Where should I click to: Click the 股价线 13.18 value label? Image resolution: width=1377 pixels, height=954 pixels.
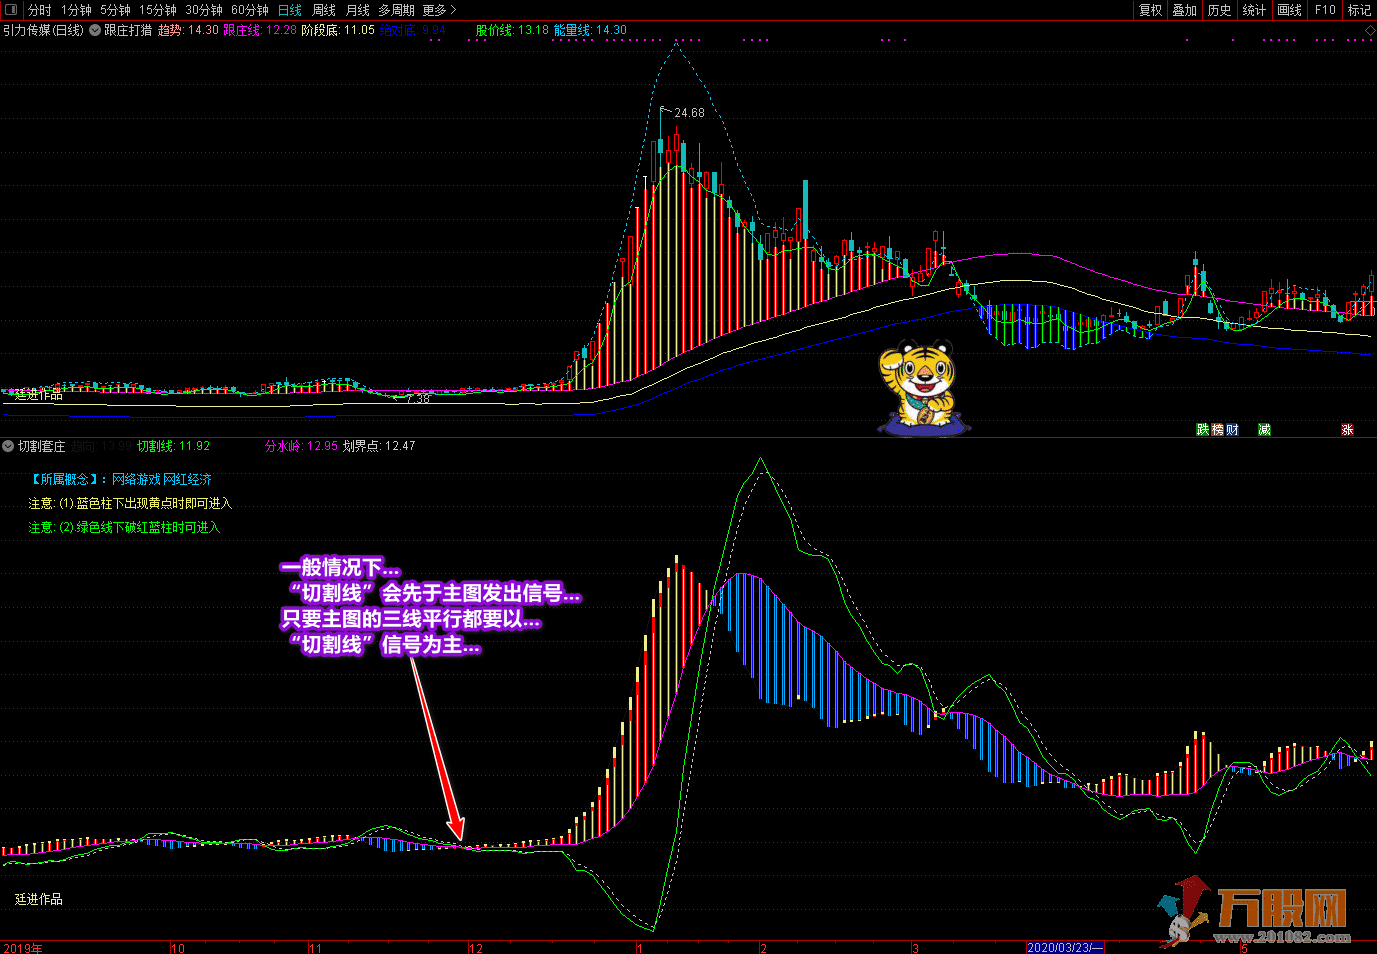(x=512, y=30)
